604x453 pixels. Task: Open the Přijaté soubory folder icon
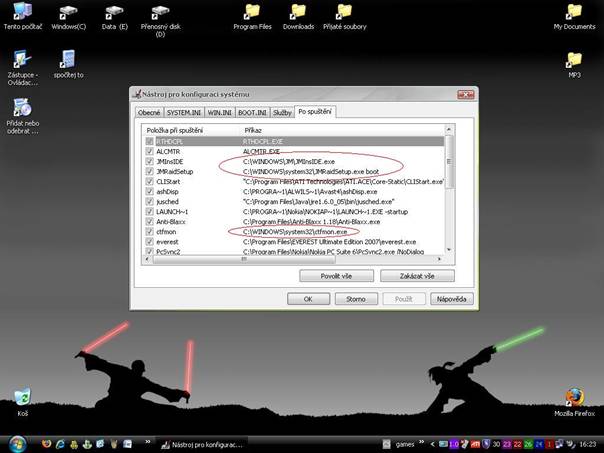pos(344,12)
